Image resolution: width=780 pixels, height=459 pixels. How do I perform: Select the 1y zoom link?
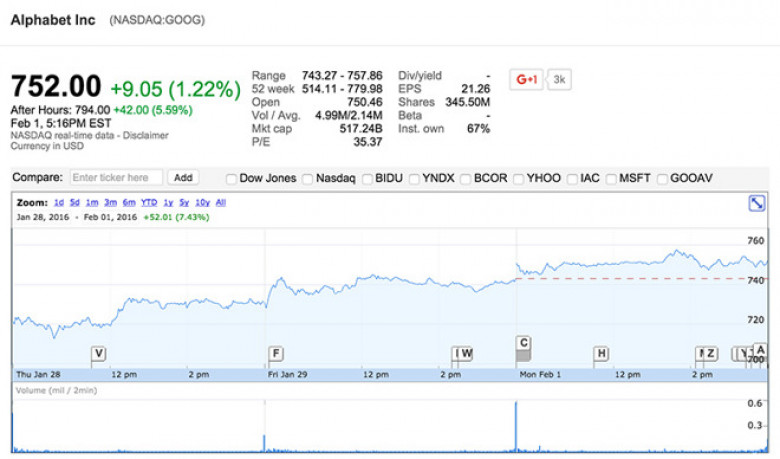168,202
